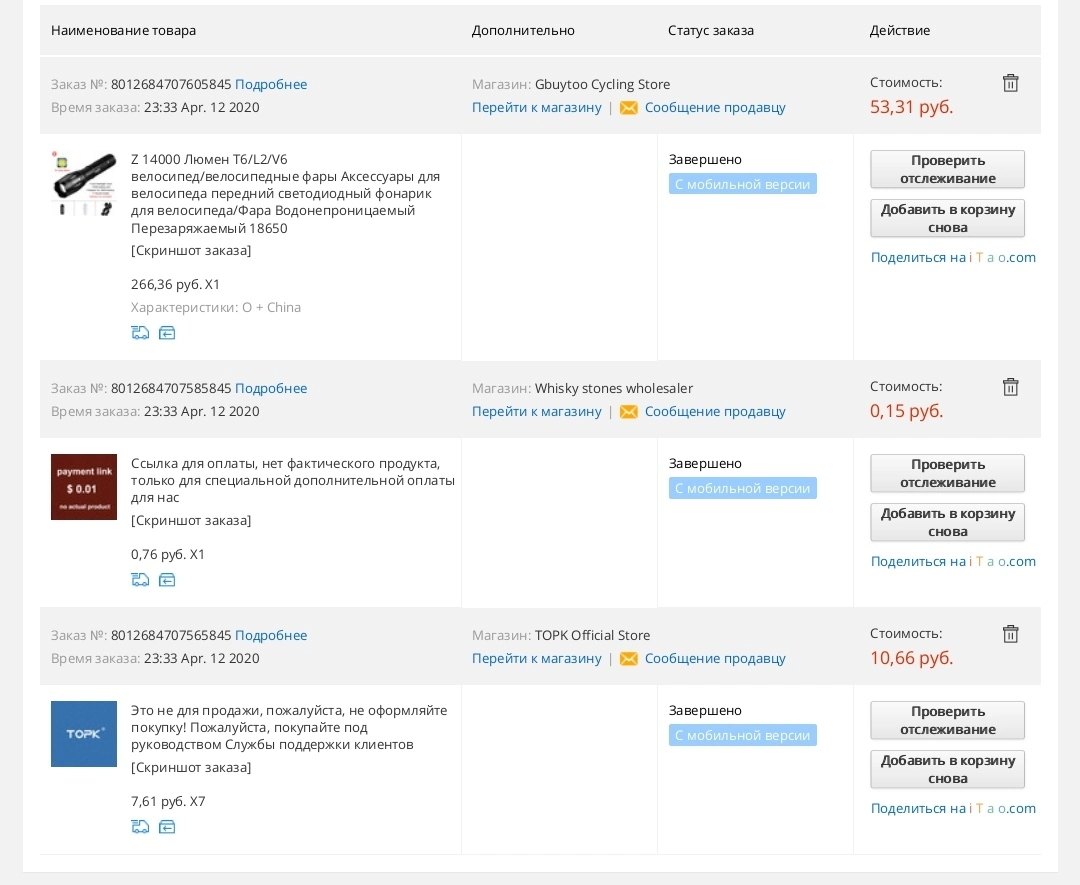
Task: Click return box icon under TOPK item
Action: 167,827
